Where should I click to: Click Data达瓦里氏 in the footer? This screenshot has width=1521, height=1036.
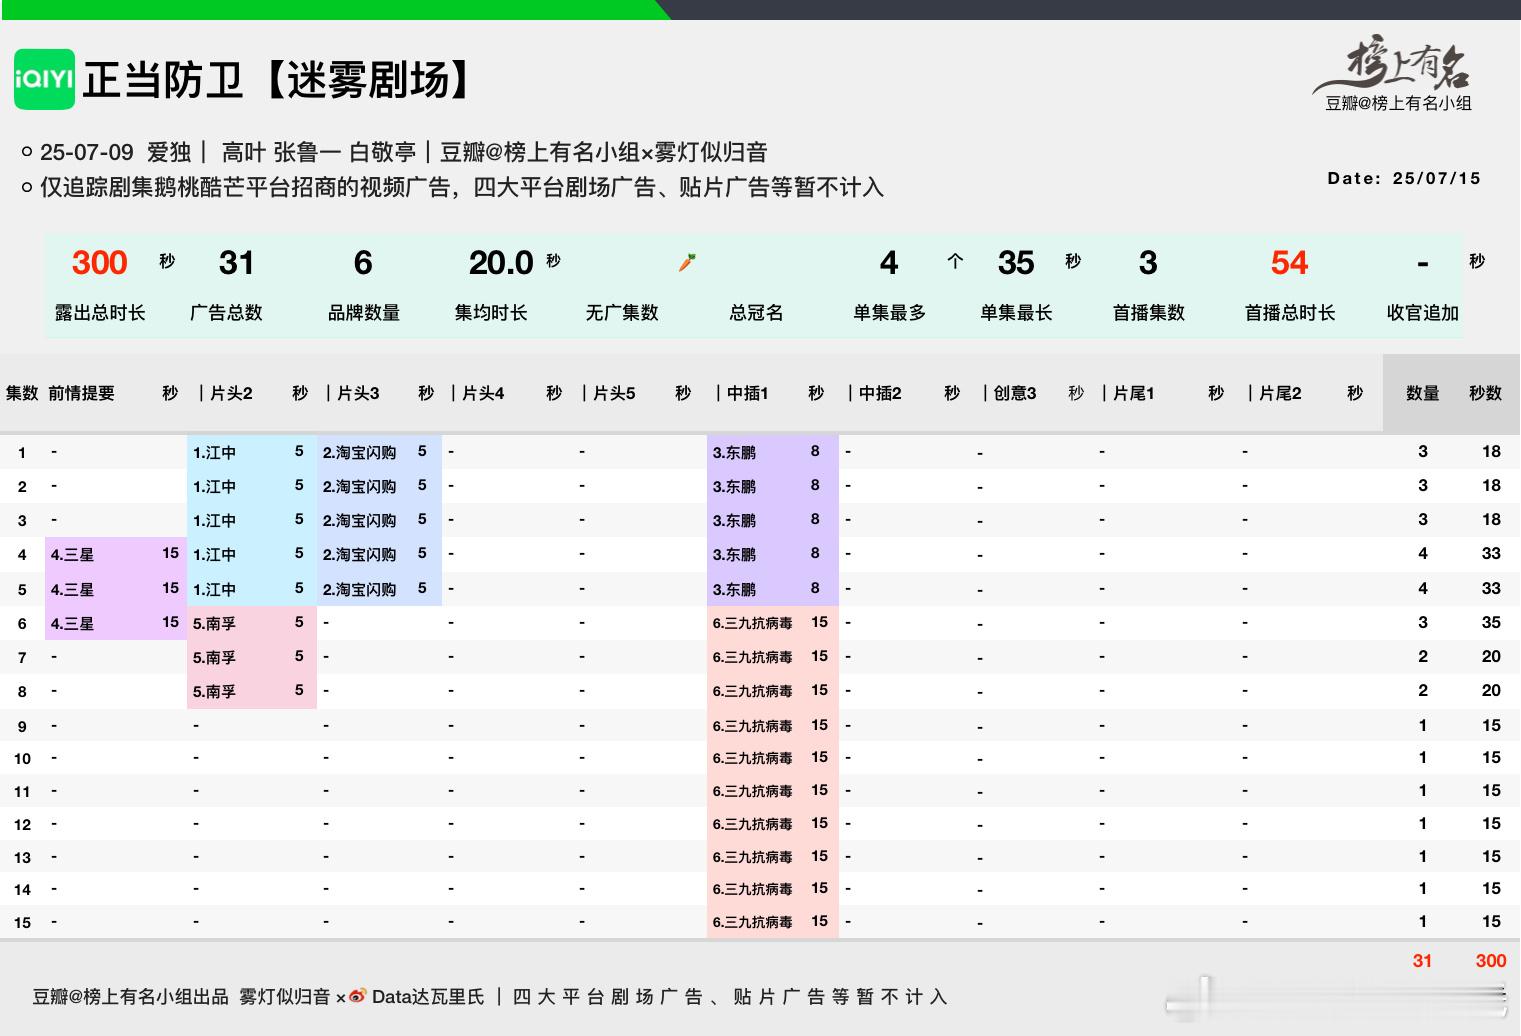(x=428, y=997)
